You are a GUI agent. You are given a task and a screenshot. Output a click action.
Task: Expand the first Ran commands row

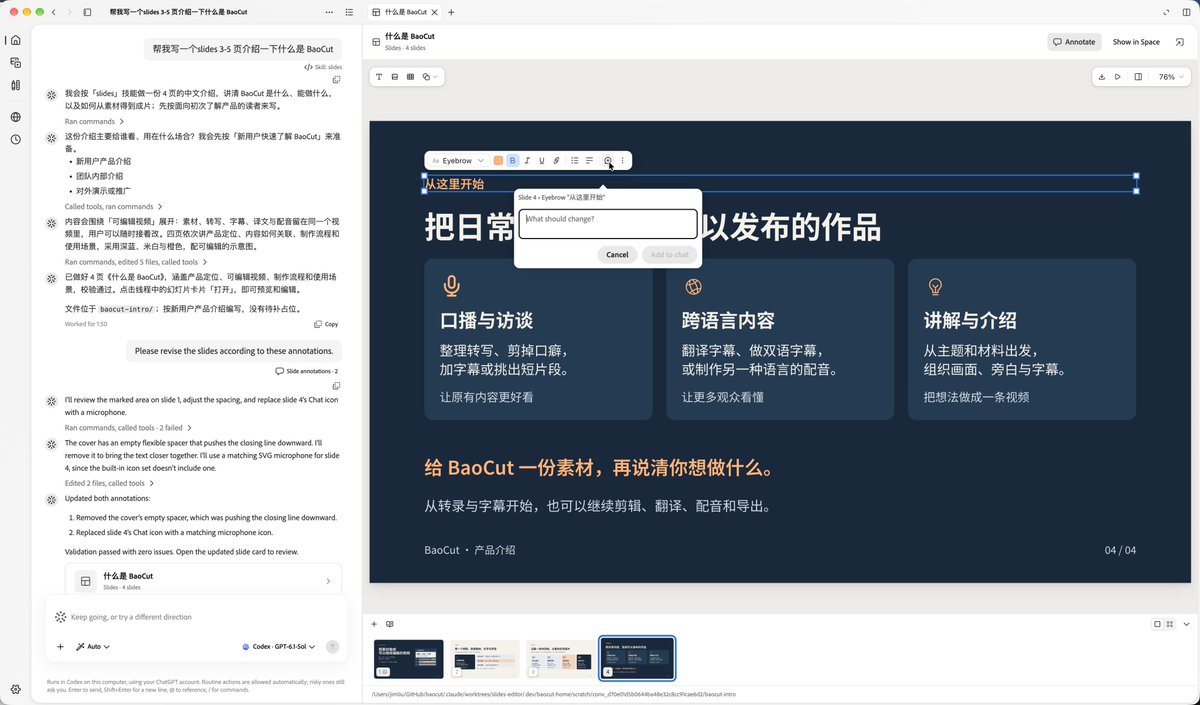(94, 121)
